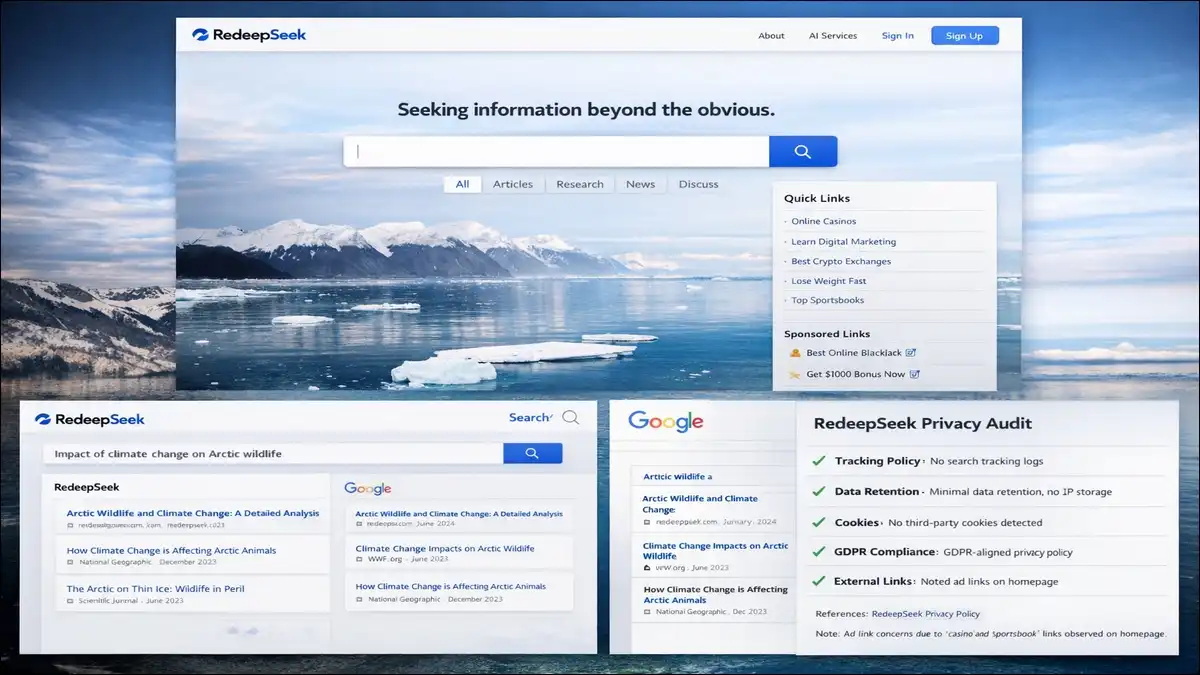Click the outline magnifier icon beside the Search link

(x=570, y=418)
